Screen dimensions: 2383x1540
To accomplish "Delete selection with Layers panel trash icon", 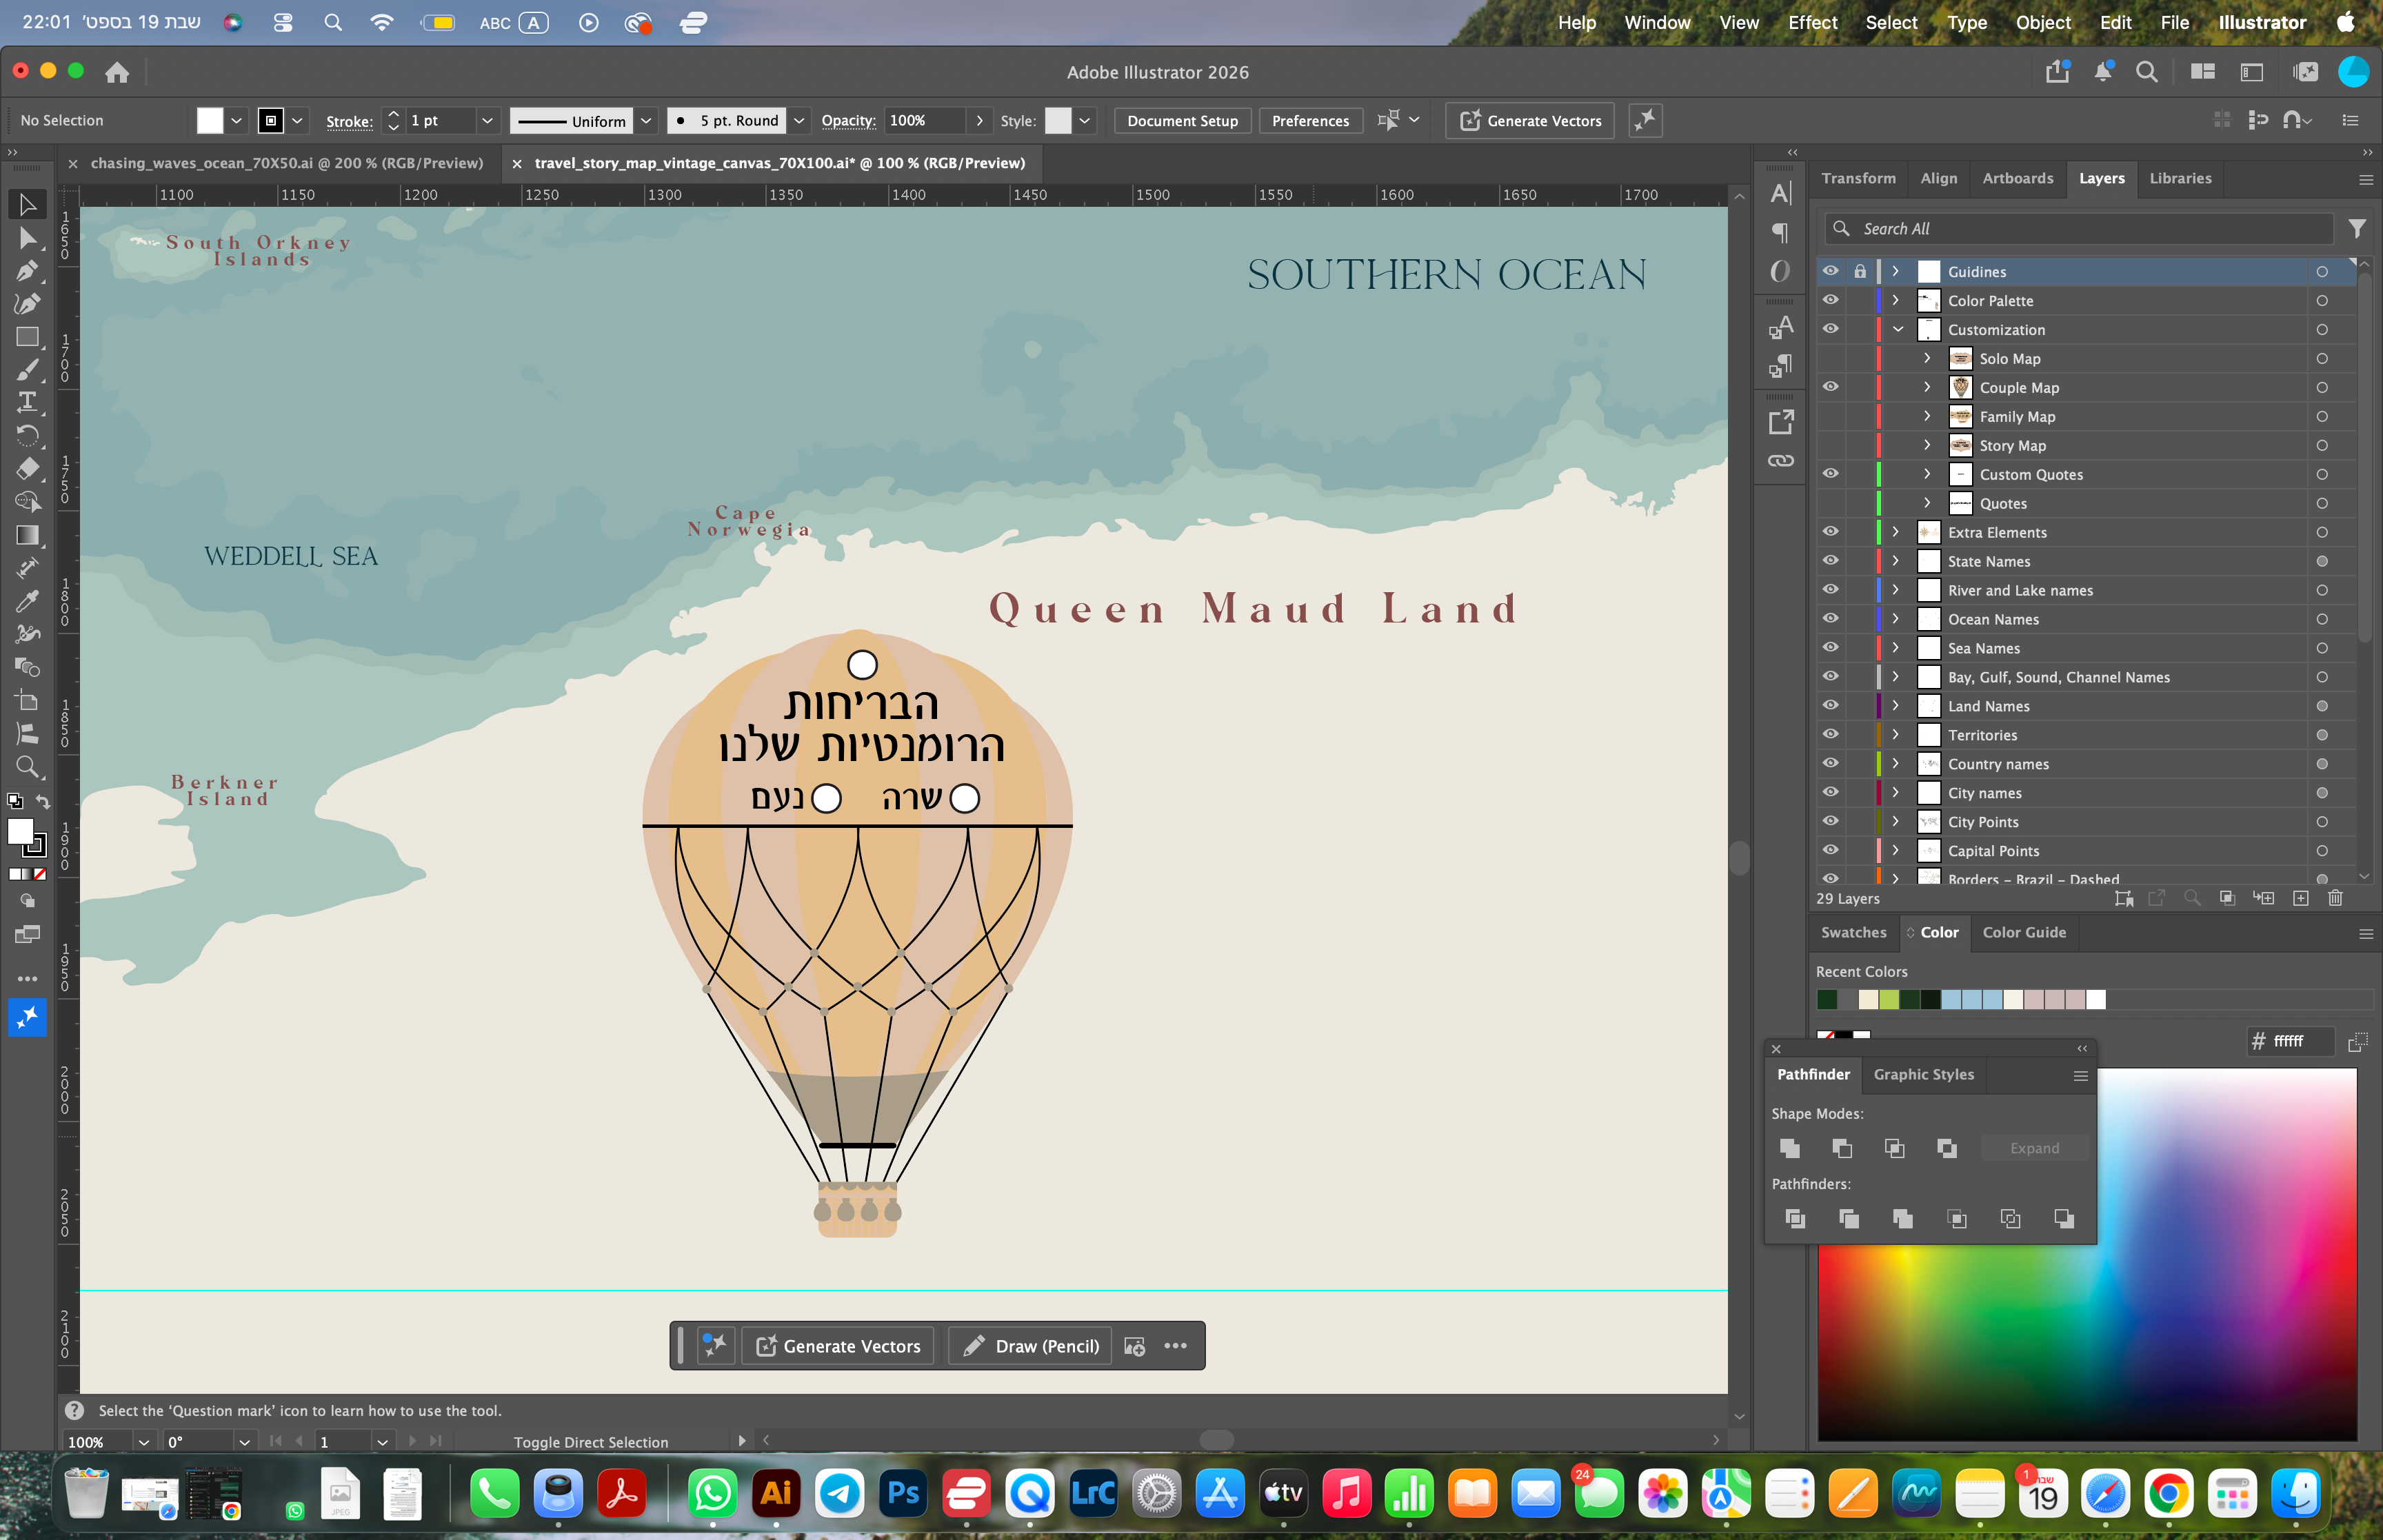I will [x=2335, y=898].
